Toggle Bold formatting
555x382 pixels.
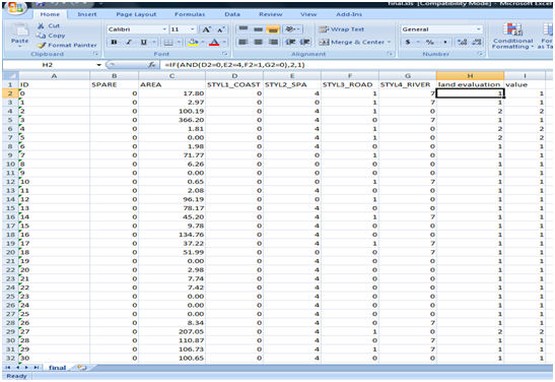click(114, 42)
